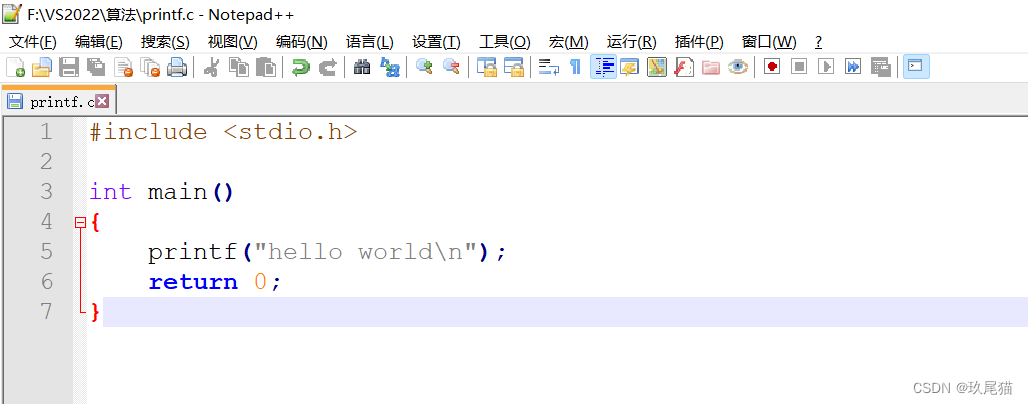Toggle word wrap toolbar icon
The width and height of the screenshot is (1028, 404).
click(548, 67)
